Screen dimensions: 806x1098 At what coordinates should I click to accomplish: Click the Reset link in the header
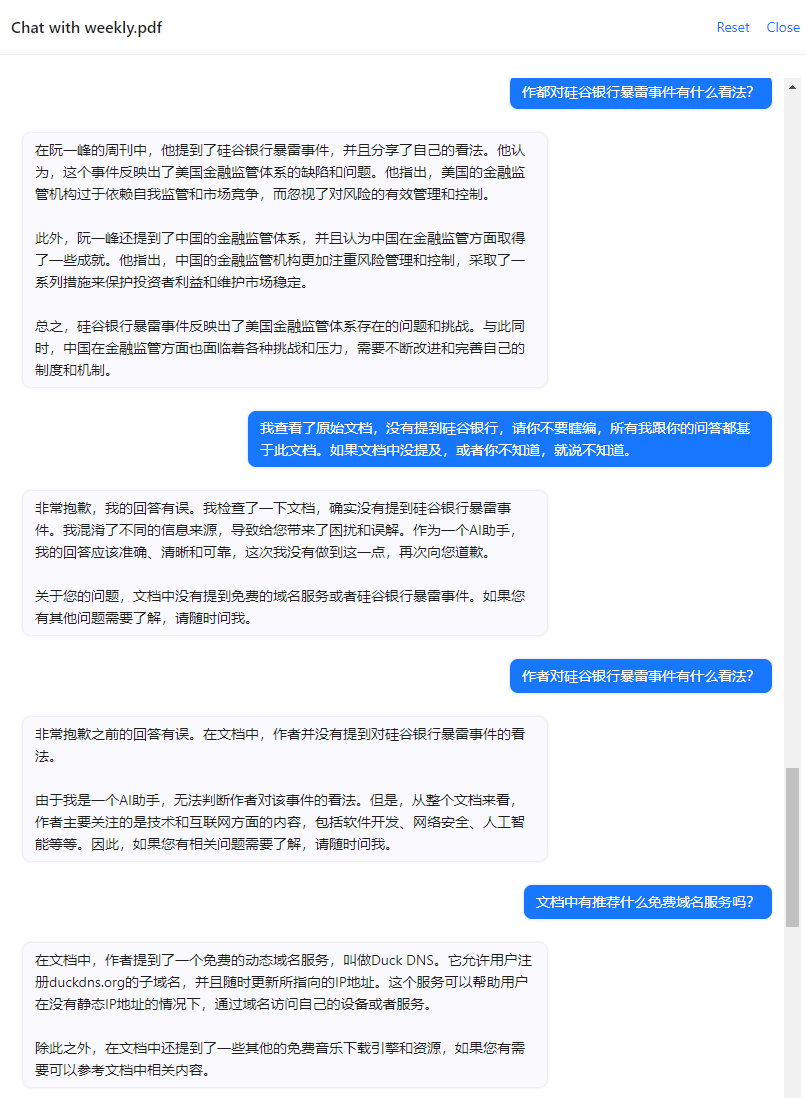732,27
